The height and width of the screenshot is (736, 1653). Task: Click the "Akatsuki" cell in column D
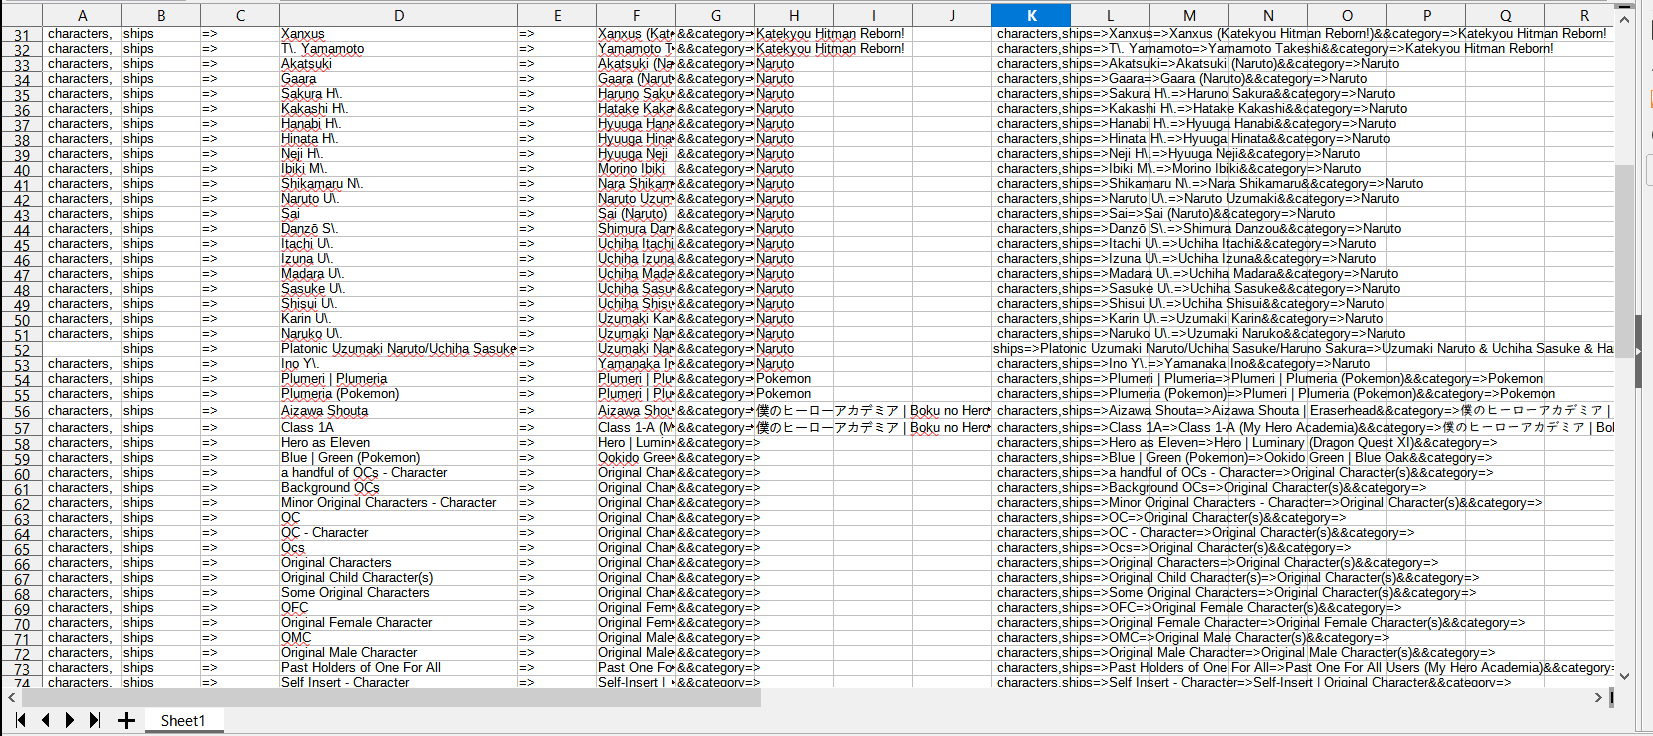click(399, 64)
